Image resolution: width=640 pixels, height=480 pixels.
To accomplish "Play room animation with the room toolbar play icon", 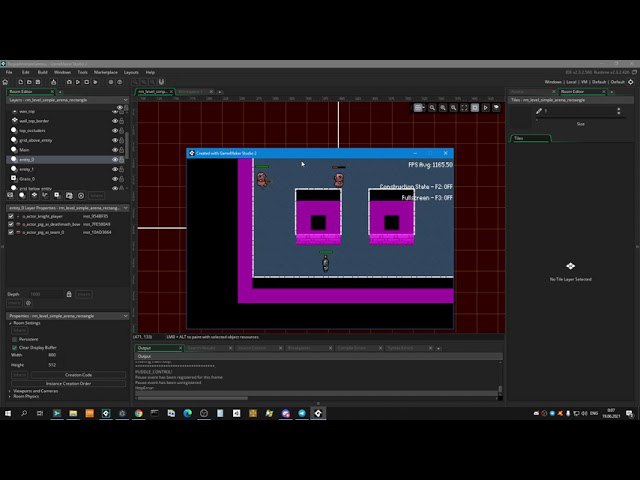I will [485, 108].
